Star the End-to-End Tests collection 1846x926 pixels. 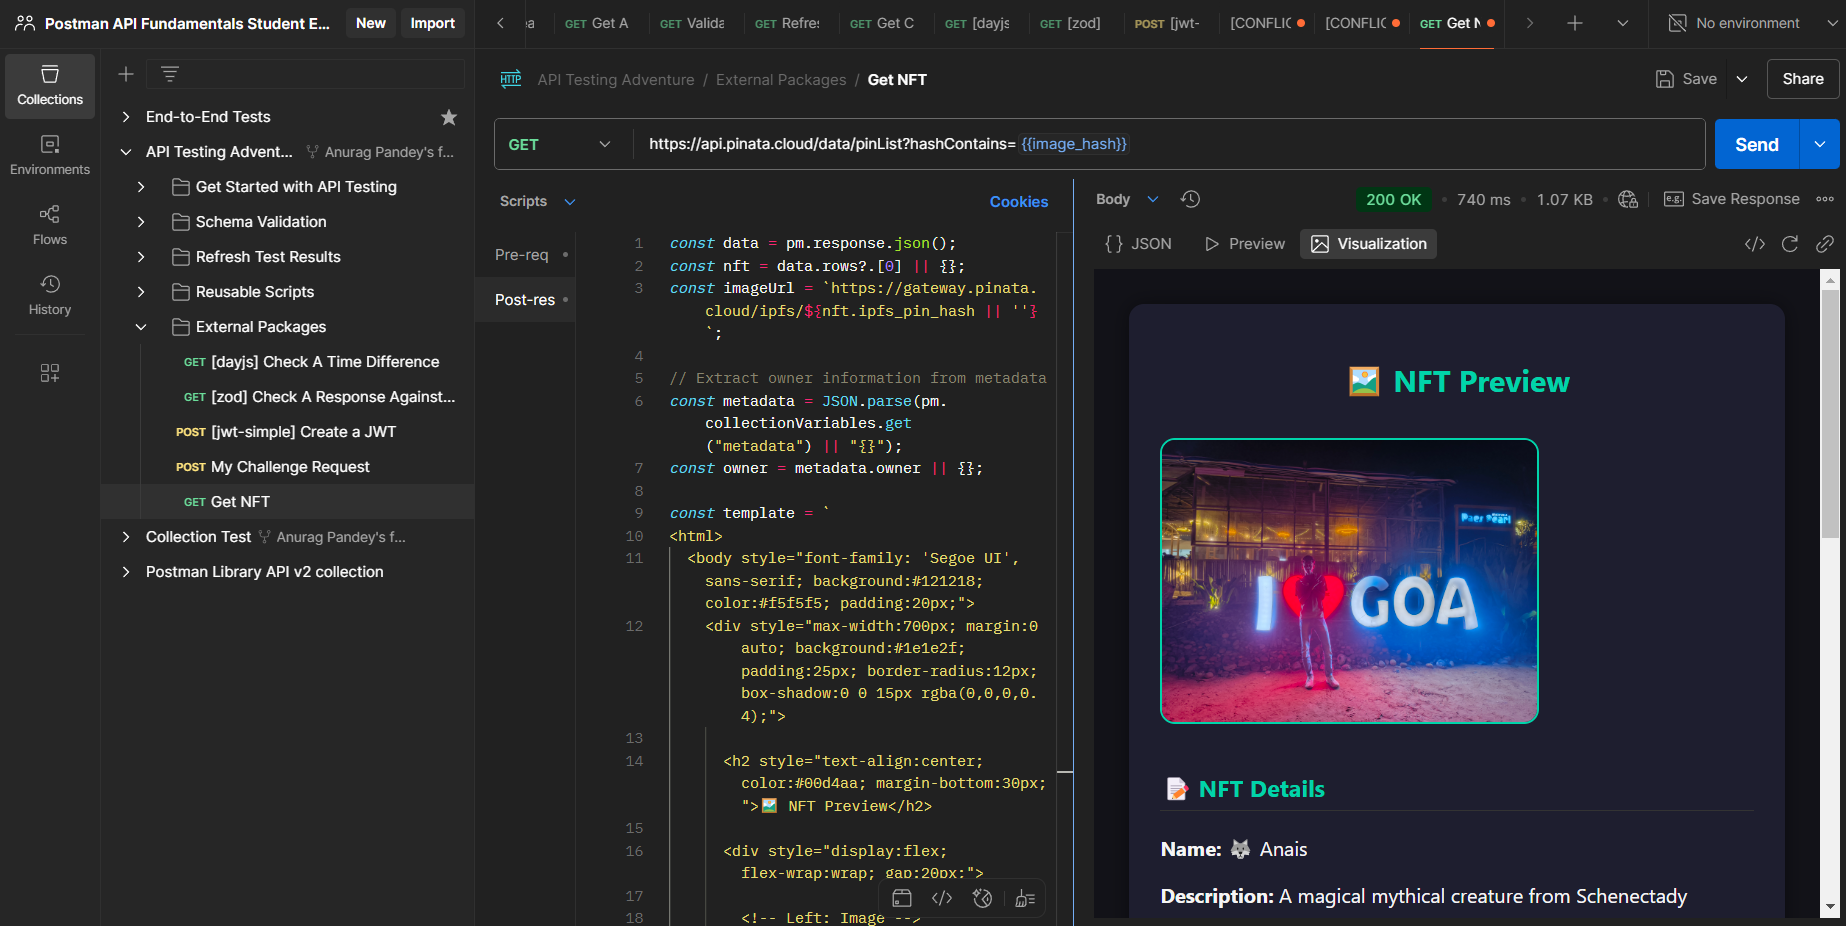(449, 117)
